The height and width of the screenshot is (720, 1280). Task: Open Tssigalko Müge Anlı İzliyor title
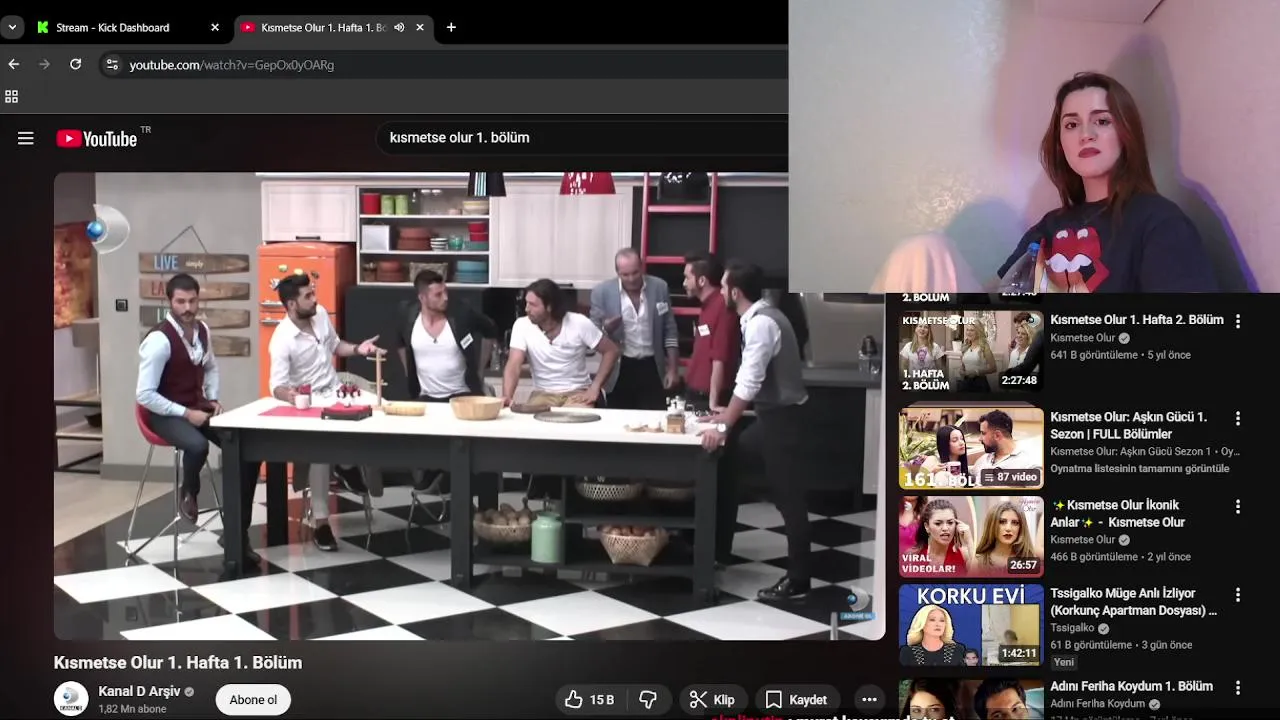point(1134,602)
